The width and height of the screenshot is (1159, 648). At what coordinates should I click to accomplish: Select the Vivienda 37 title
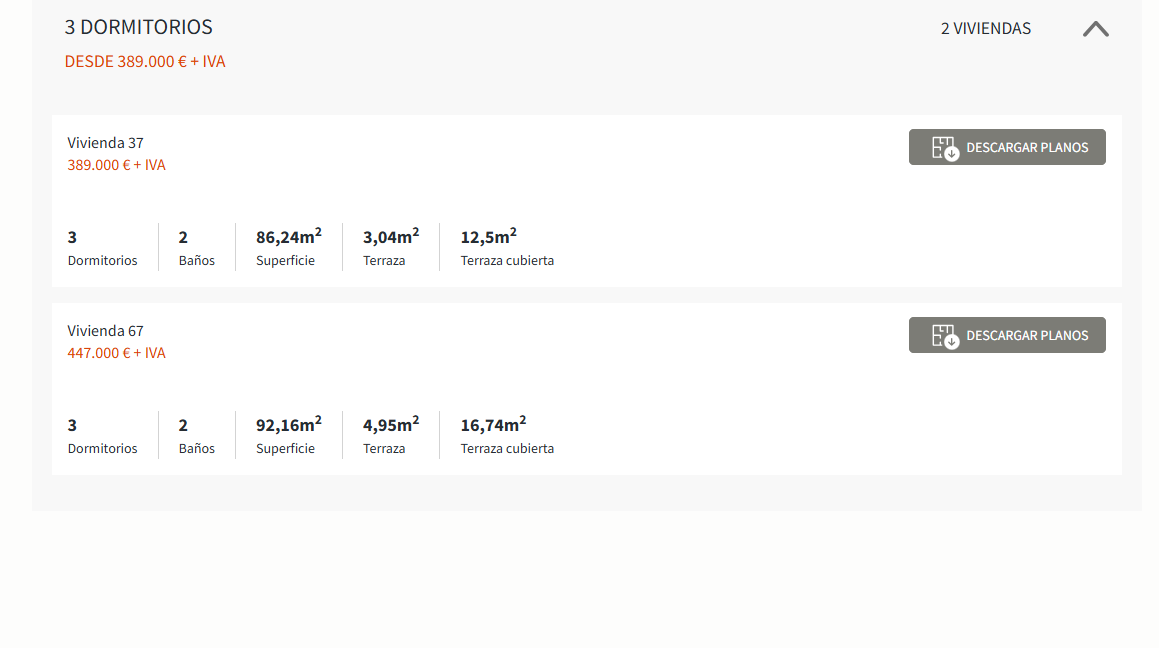(x=105, y=143)
